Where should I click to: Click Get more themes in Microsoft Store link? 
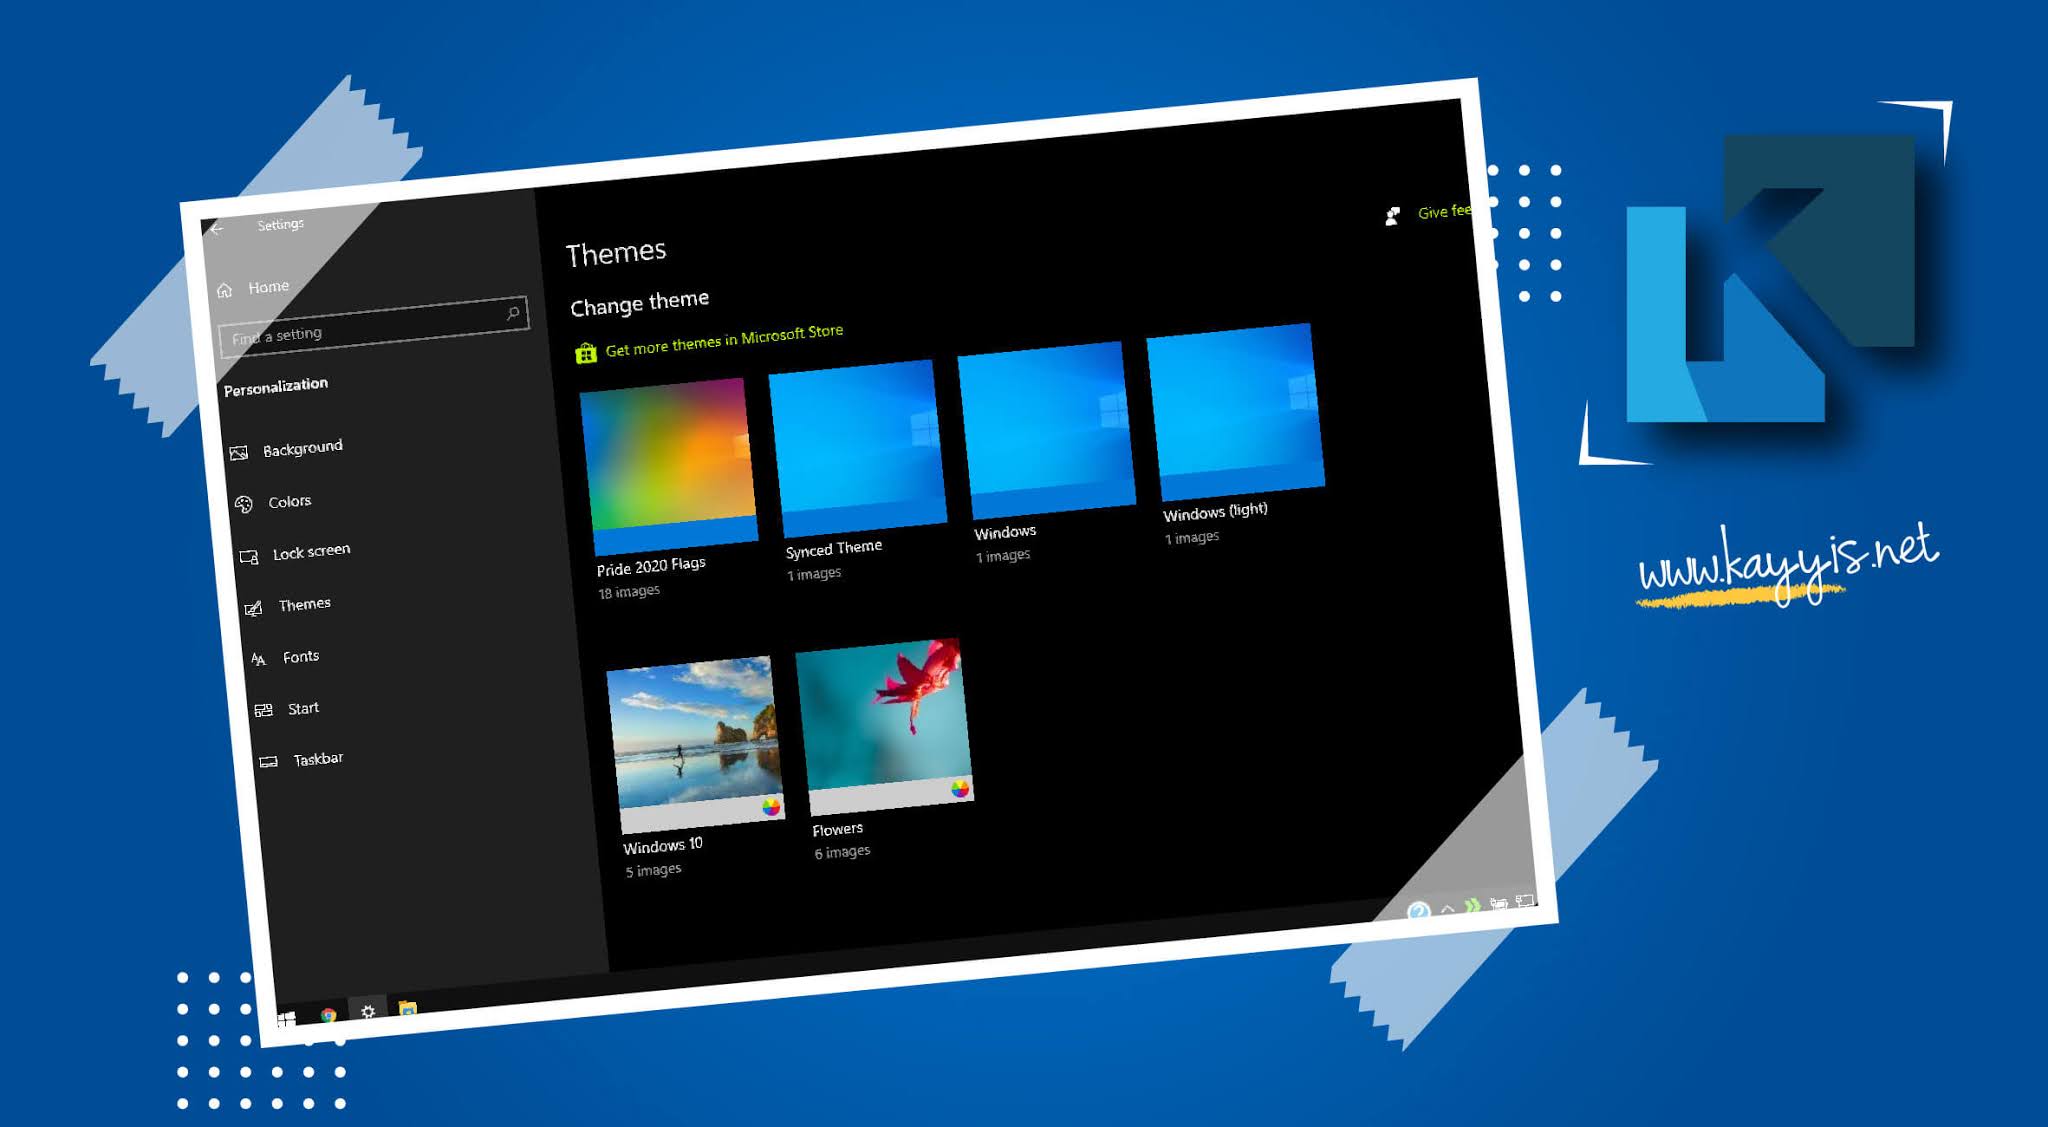tap(724, 341)
